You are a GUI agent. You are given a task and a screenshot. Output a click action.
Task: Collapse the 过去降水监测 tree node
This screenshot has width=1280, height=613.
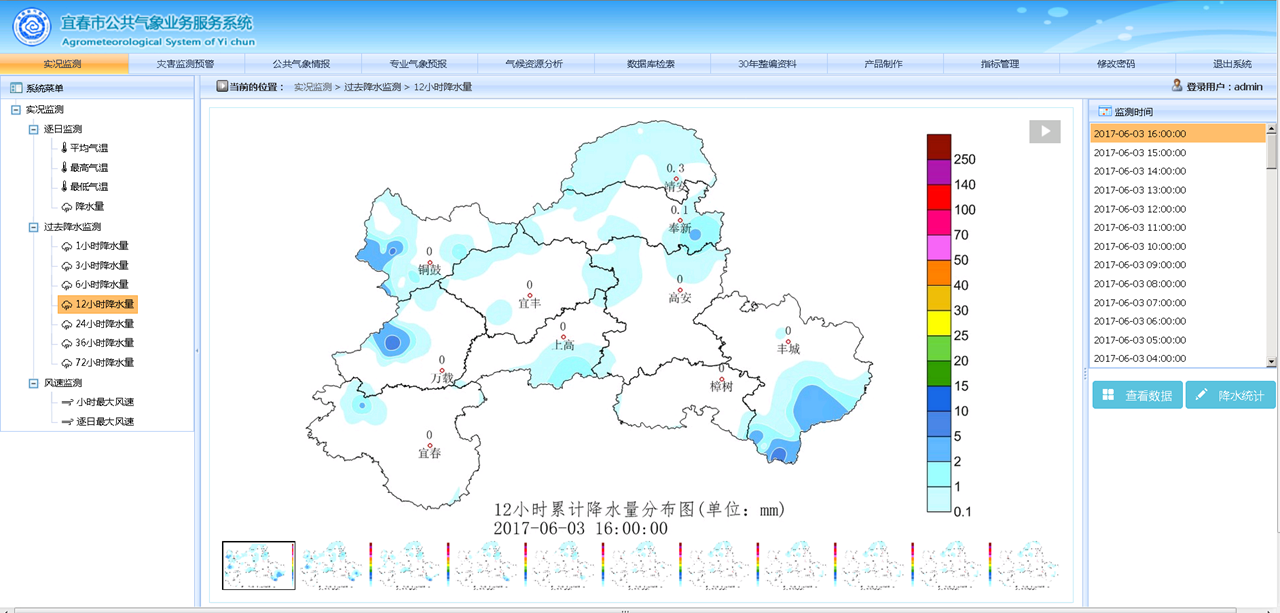coord(33,227)
